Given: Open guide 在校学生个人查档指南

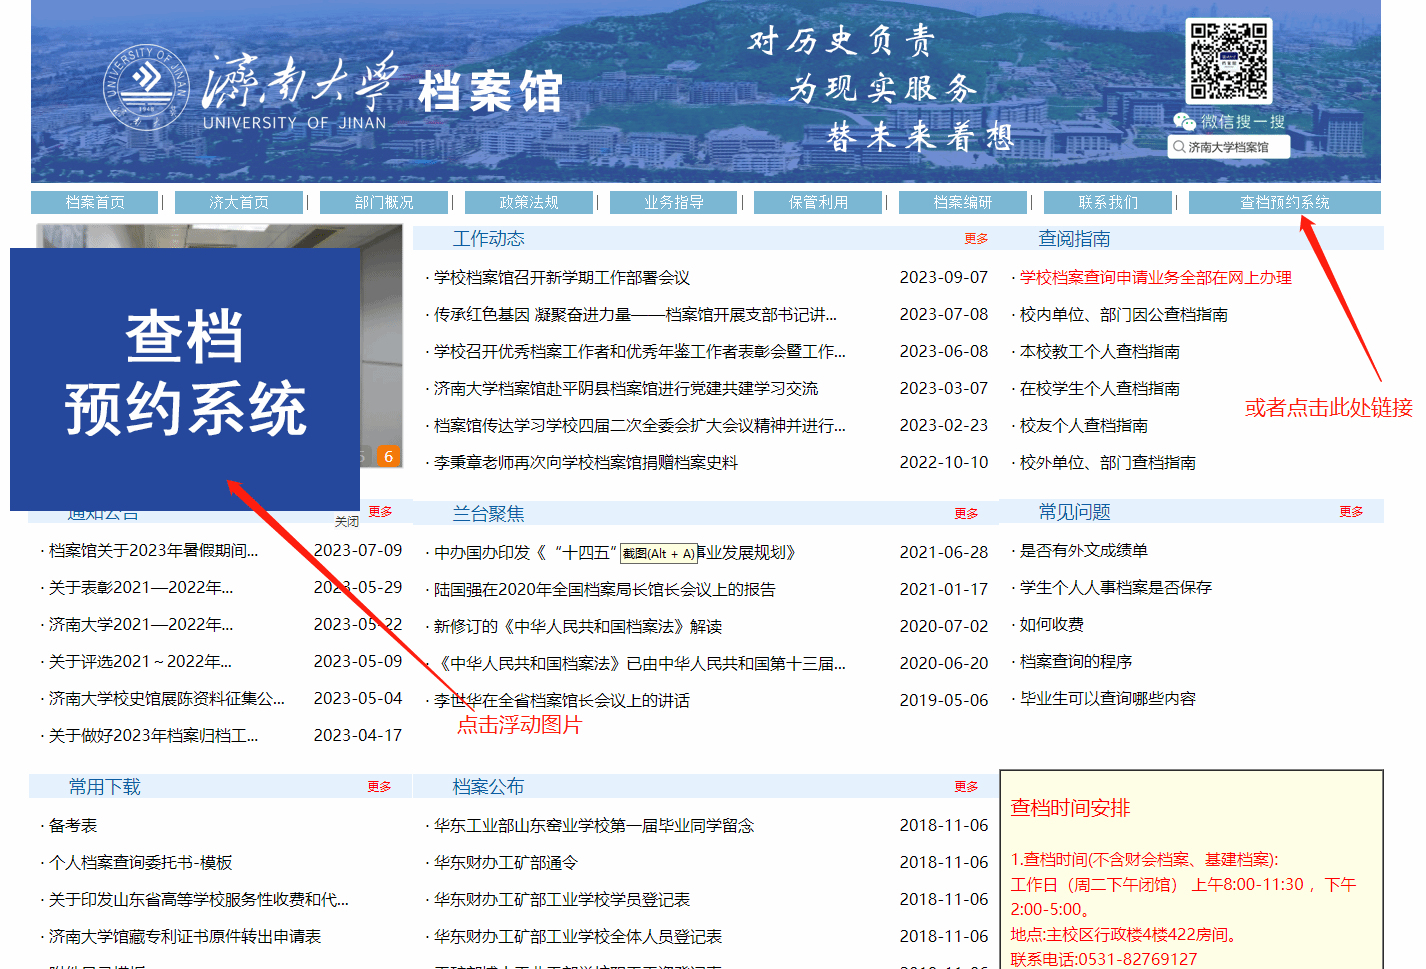Looking at the screenshot, I should (x=1100, y=388).
